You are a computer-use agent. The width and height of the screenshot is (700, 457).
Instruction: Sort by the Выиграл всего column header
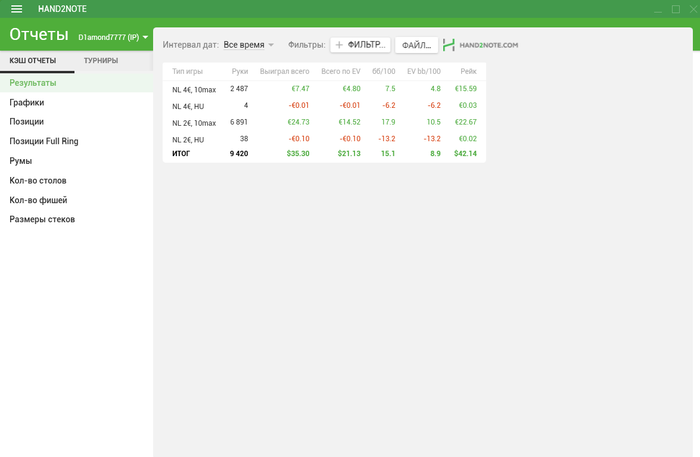coord(284,71)
